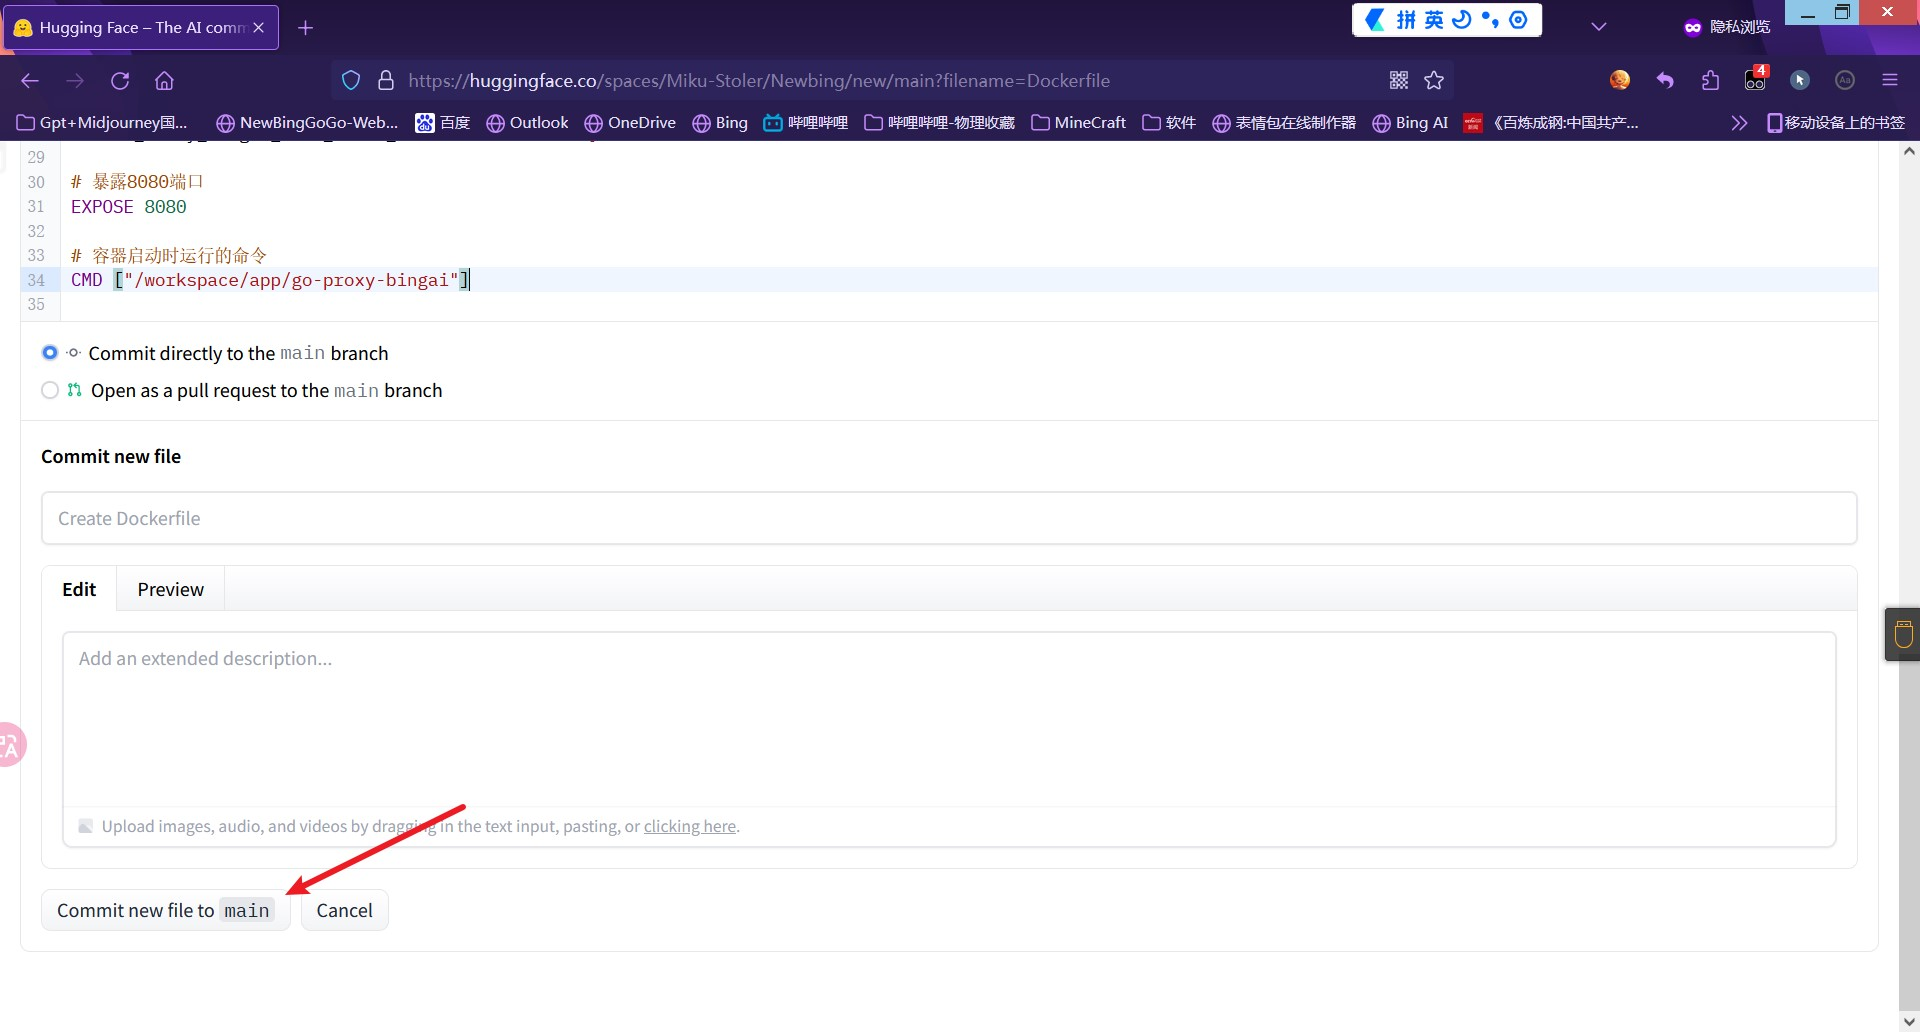Click the EXPOSE 8080 code line
Image resolution: width=1920 pixels, height=1032 pixels.
click(x=129, y=207)
